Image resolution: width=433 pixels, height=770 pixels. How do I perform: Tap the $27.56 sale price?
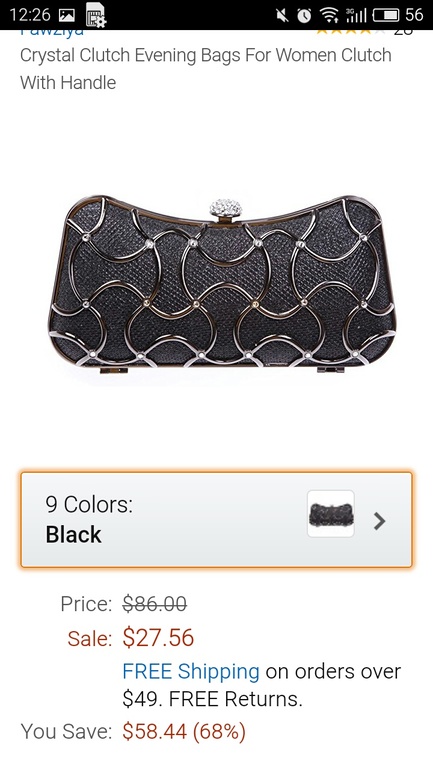[158, 637]
